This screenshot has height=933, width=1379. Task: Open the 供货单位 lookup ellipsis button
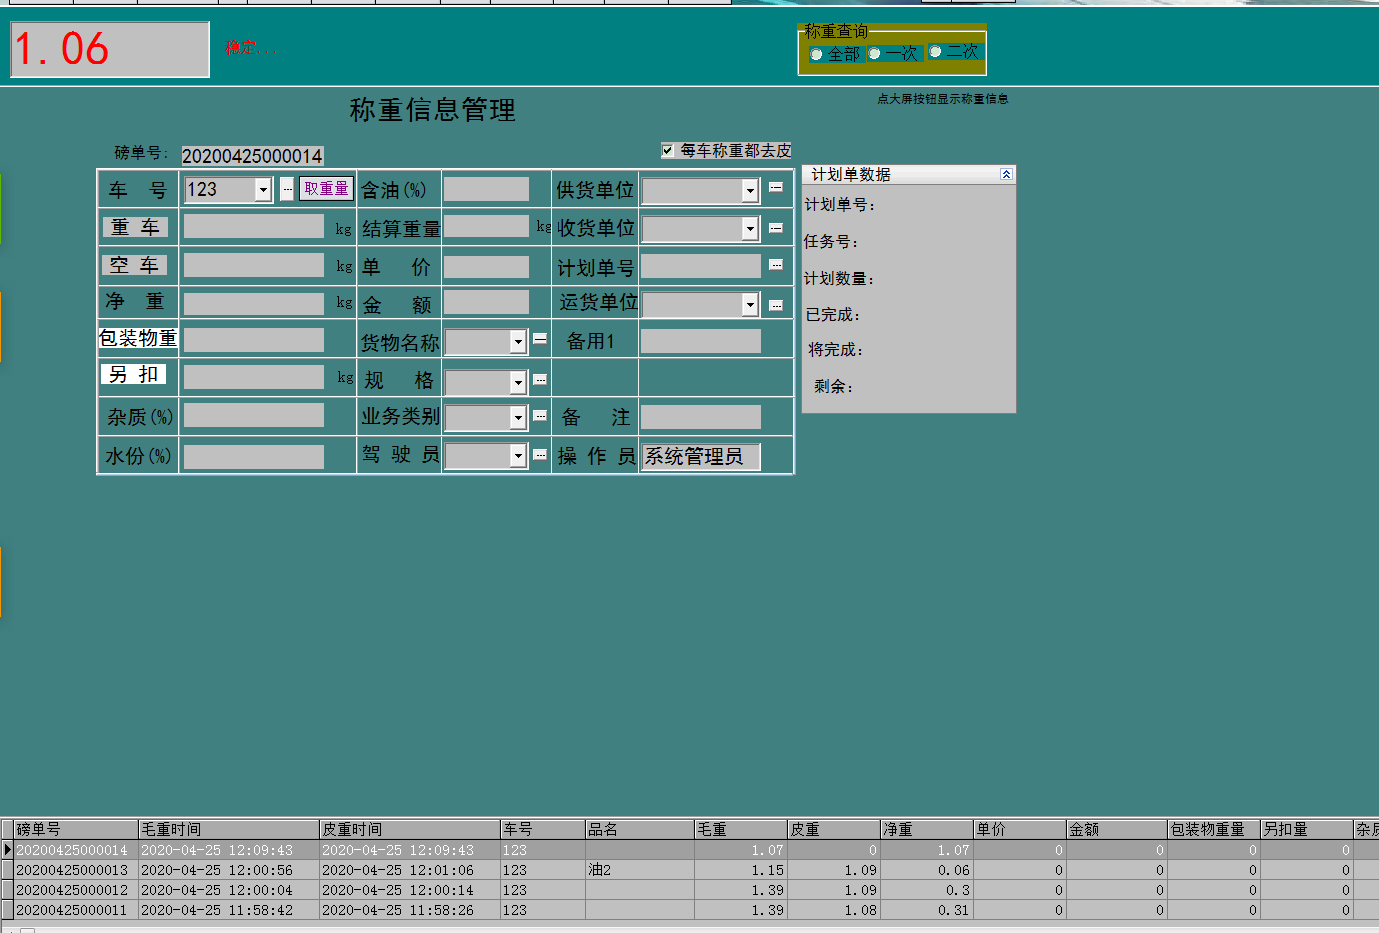pos(775,190)
